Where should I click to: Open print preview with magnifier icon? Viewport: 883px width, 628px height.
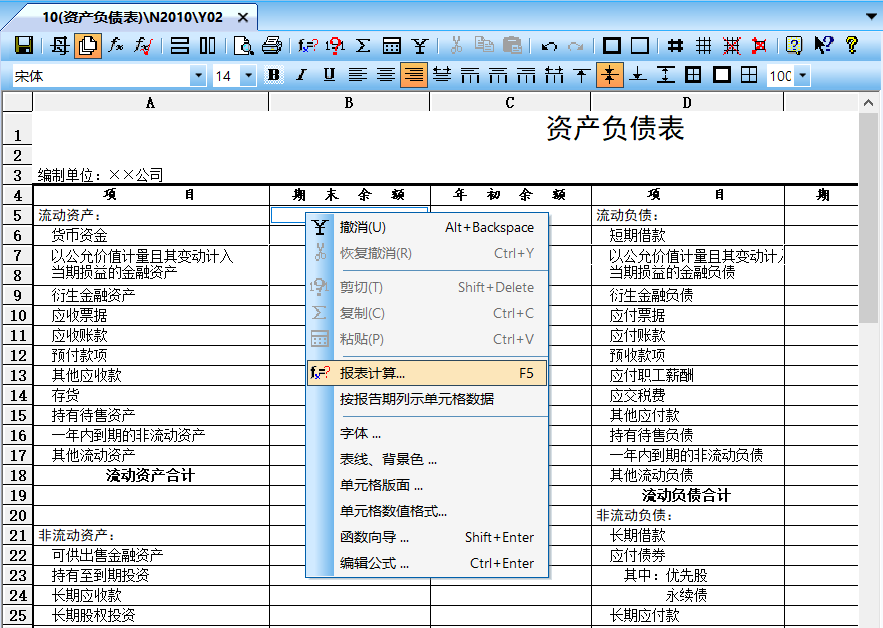pyautogui.click(x=242, y=45)
